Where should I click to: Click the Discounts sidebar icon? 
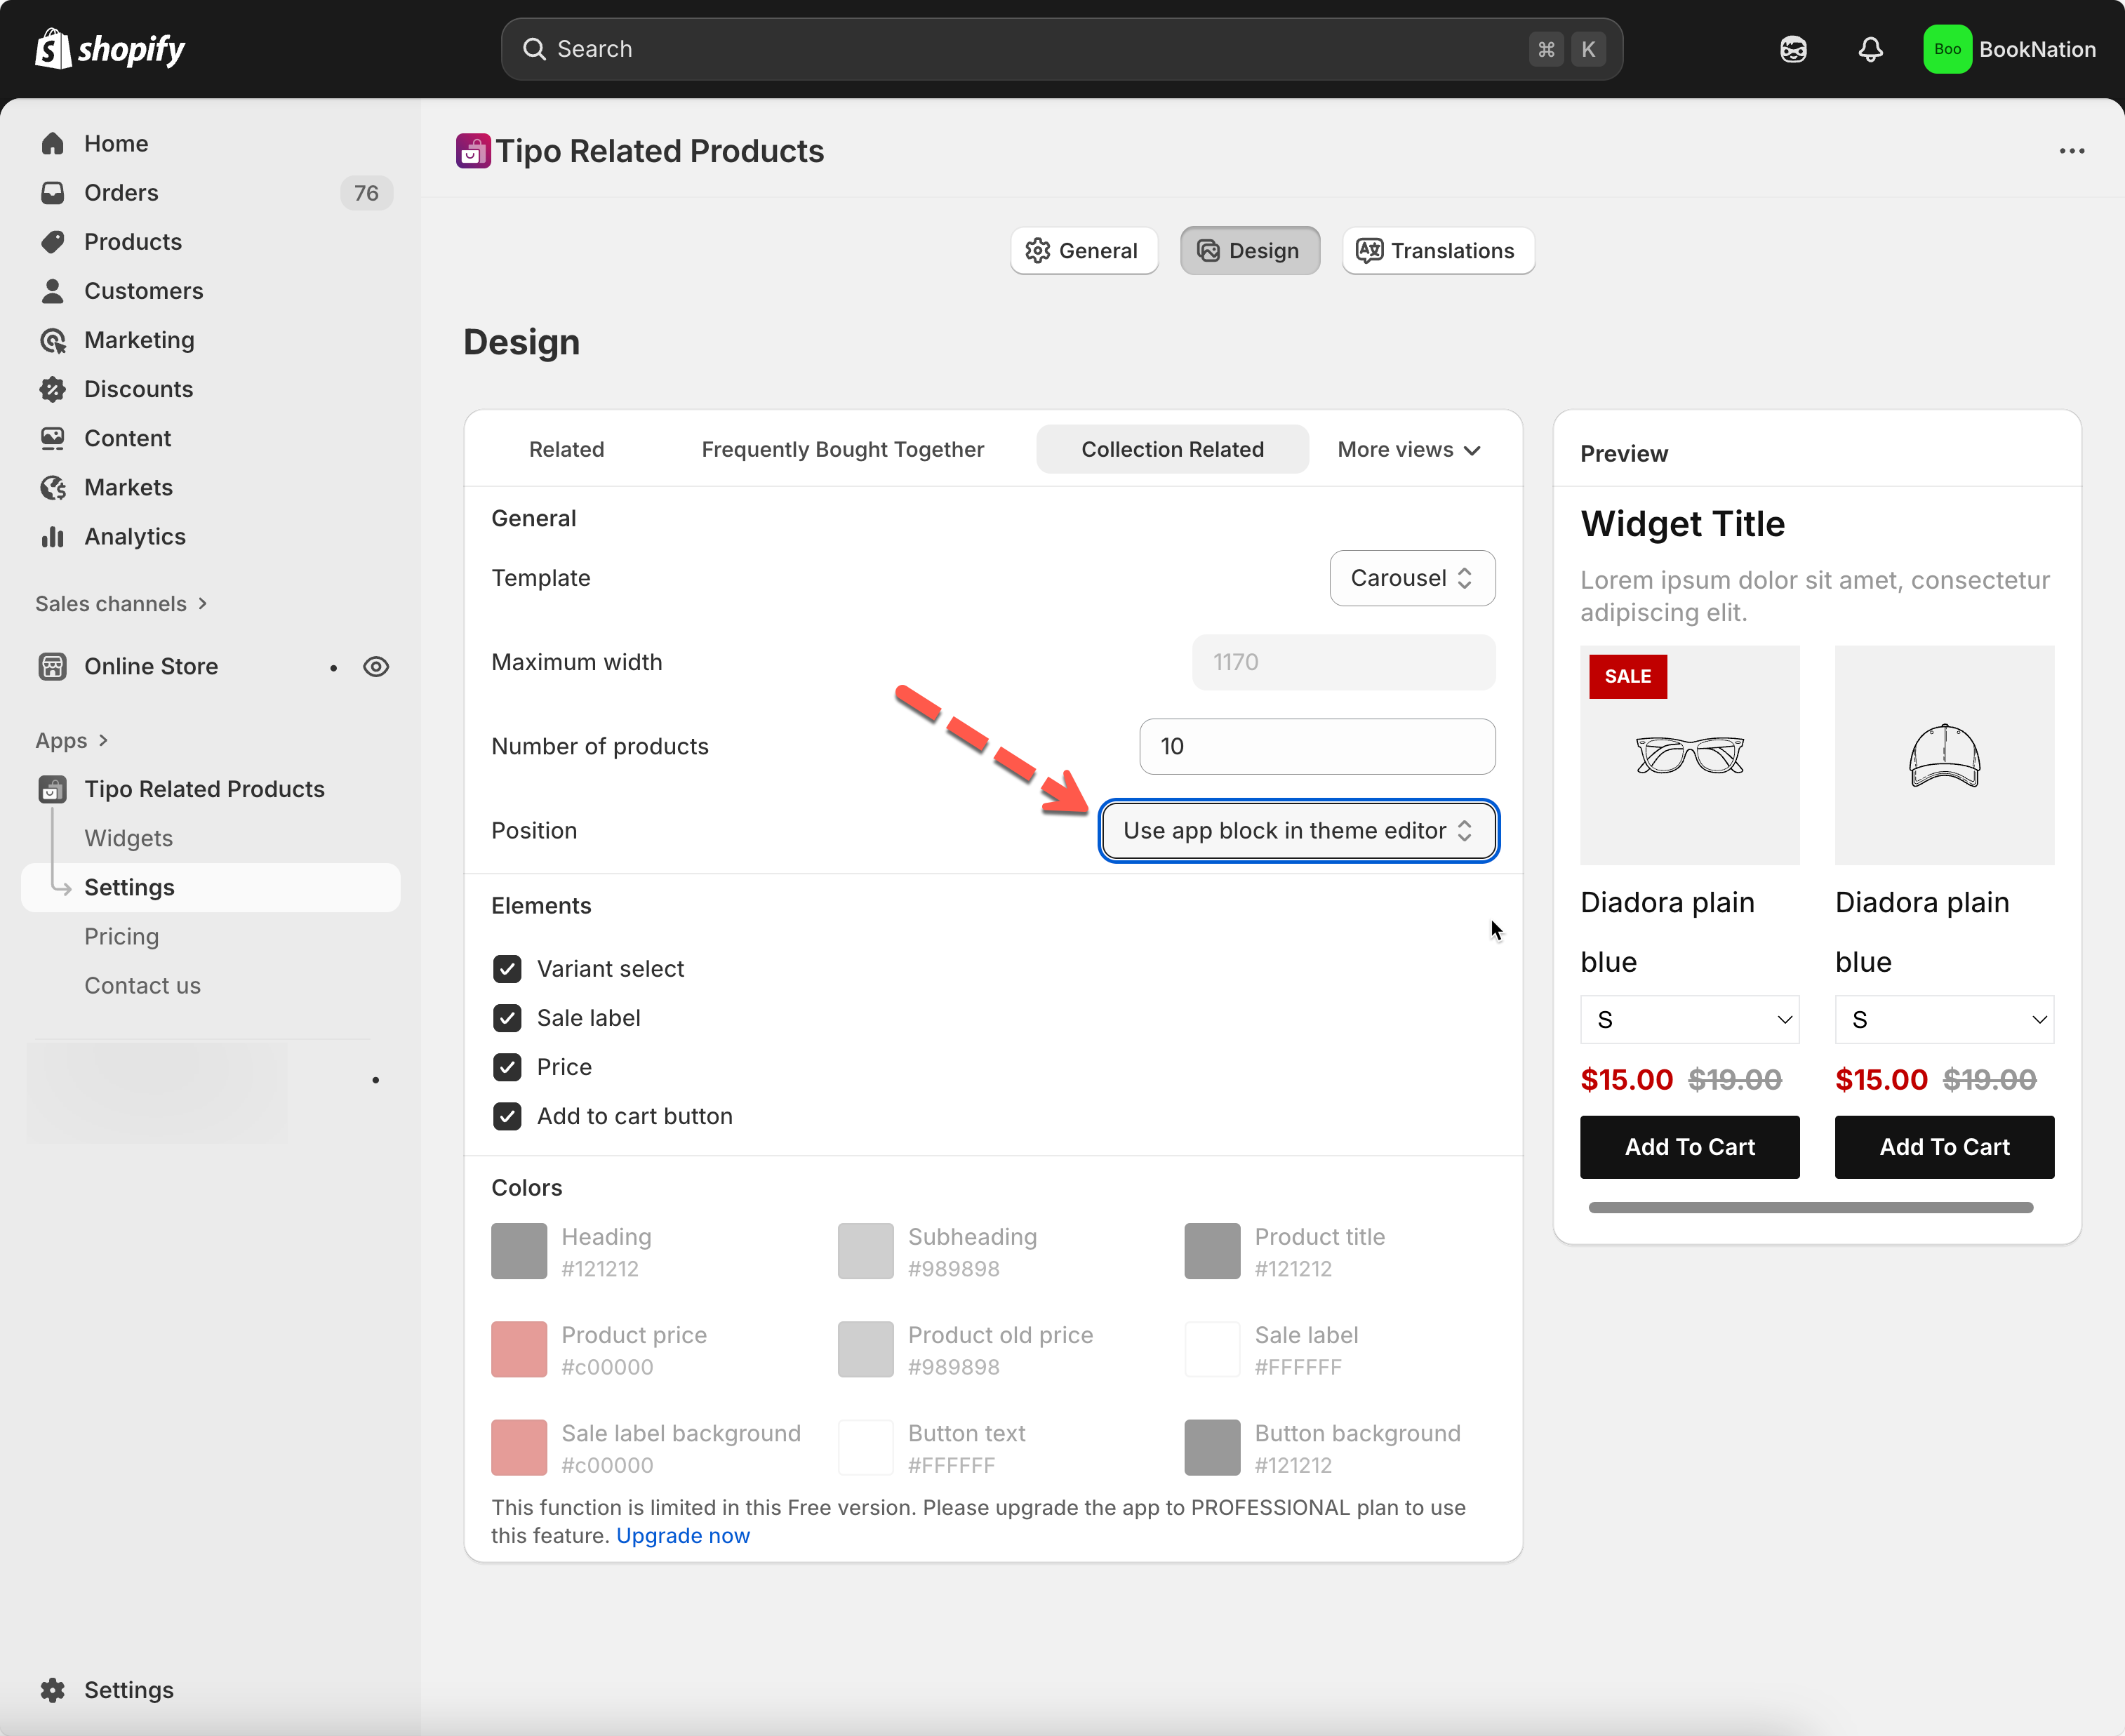pyautogui.click(x=53, y=389)
